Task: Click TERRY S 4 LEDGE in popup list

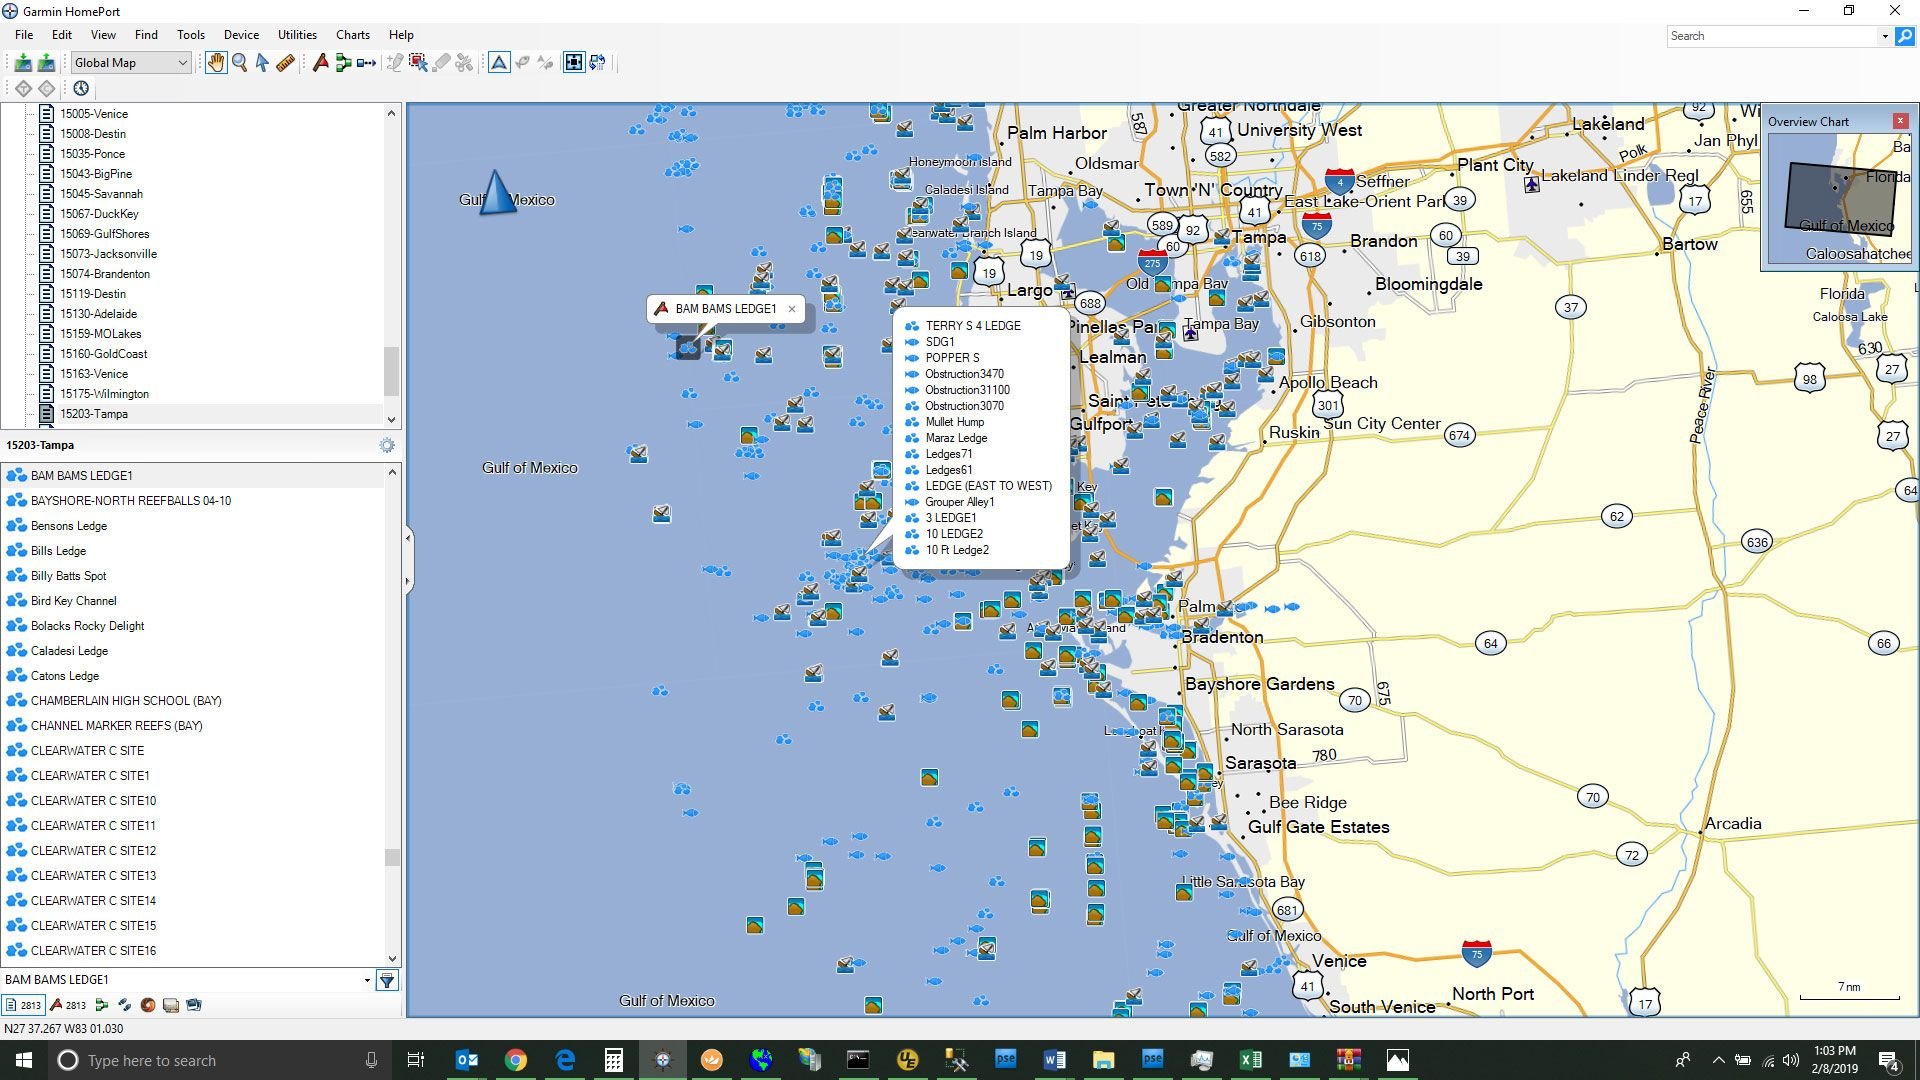Action: point(972,326)
